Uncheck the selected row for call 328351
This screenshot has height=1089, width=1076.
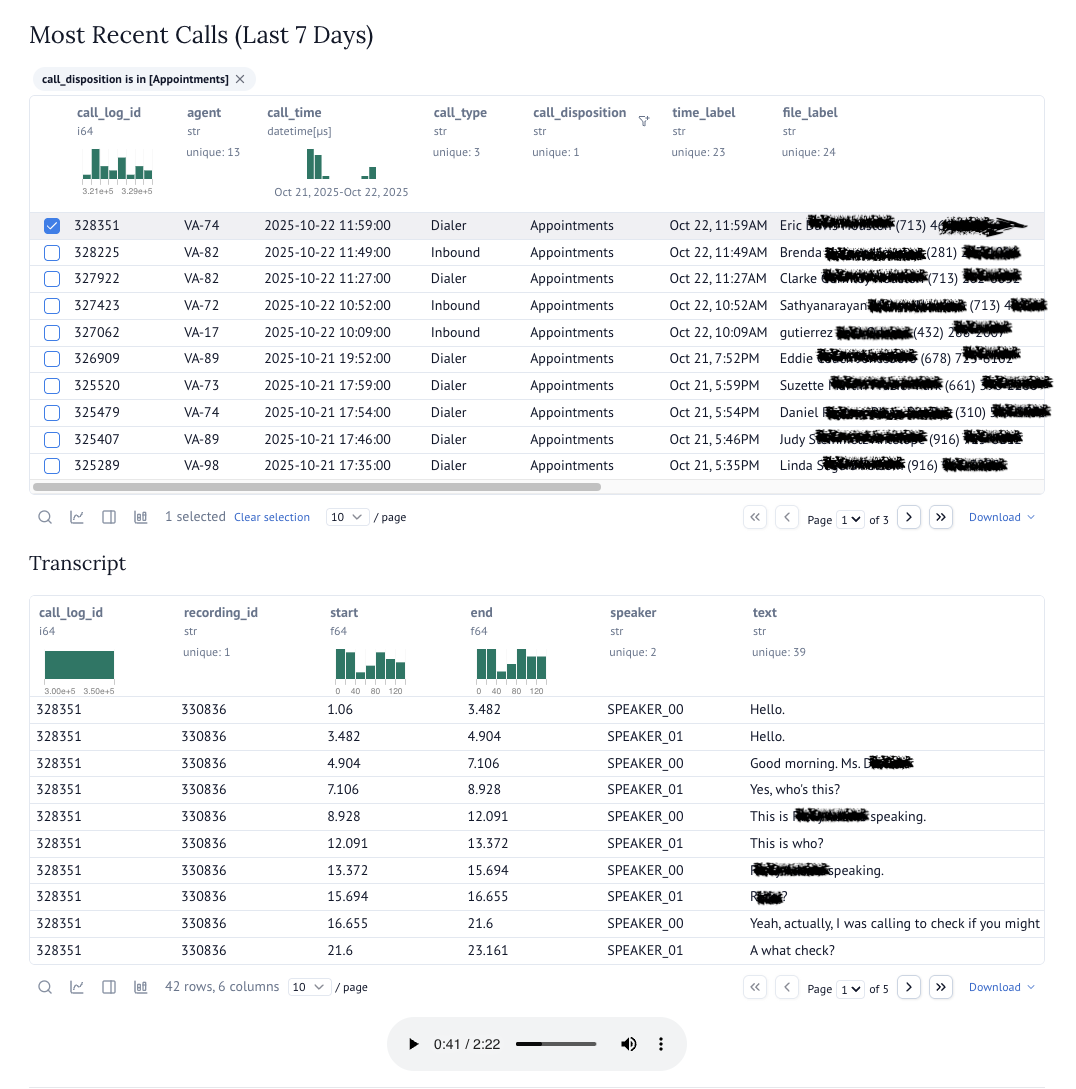tap(51, 225)
